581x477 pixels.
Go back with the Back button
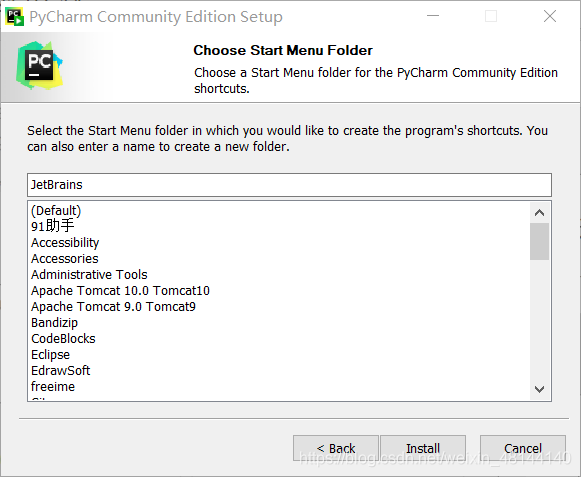tap(336, 448)
